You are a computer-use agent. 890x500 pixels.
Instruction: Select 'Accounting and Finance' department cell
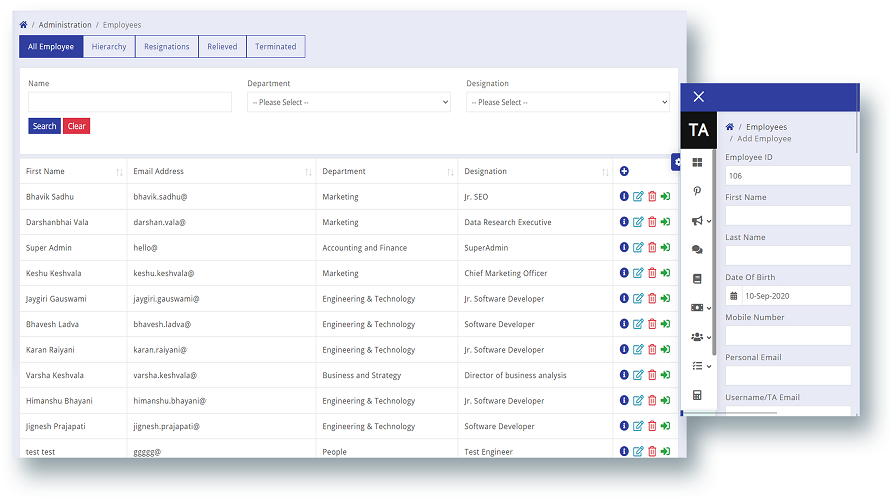pos(387,247)
